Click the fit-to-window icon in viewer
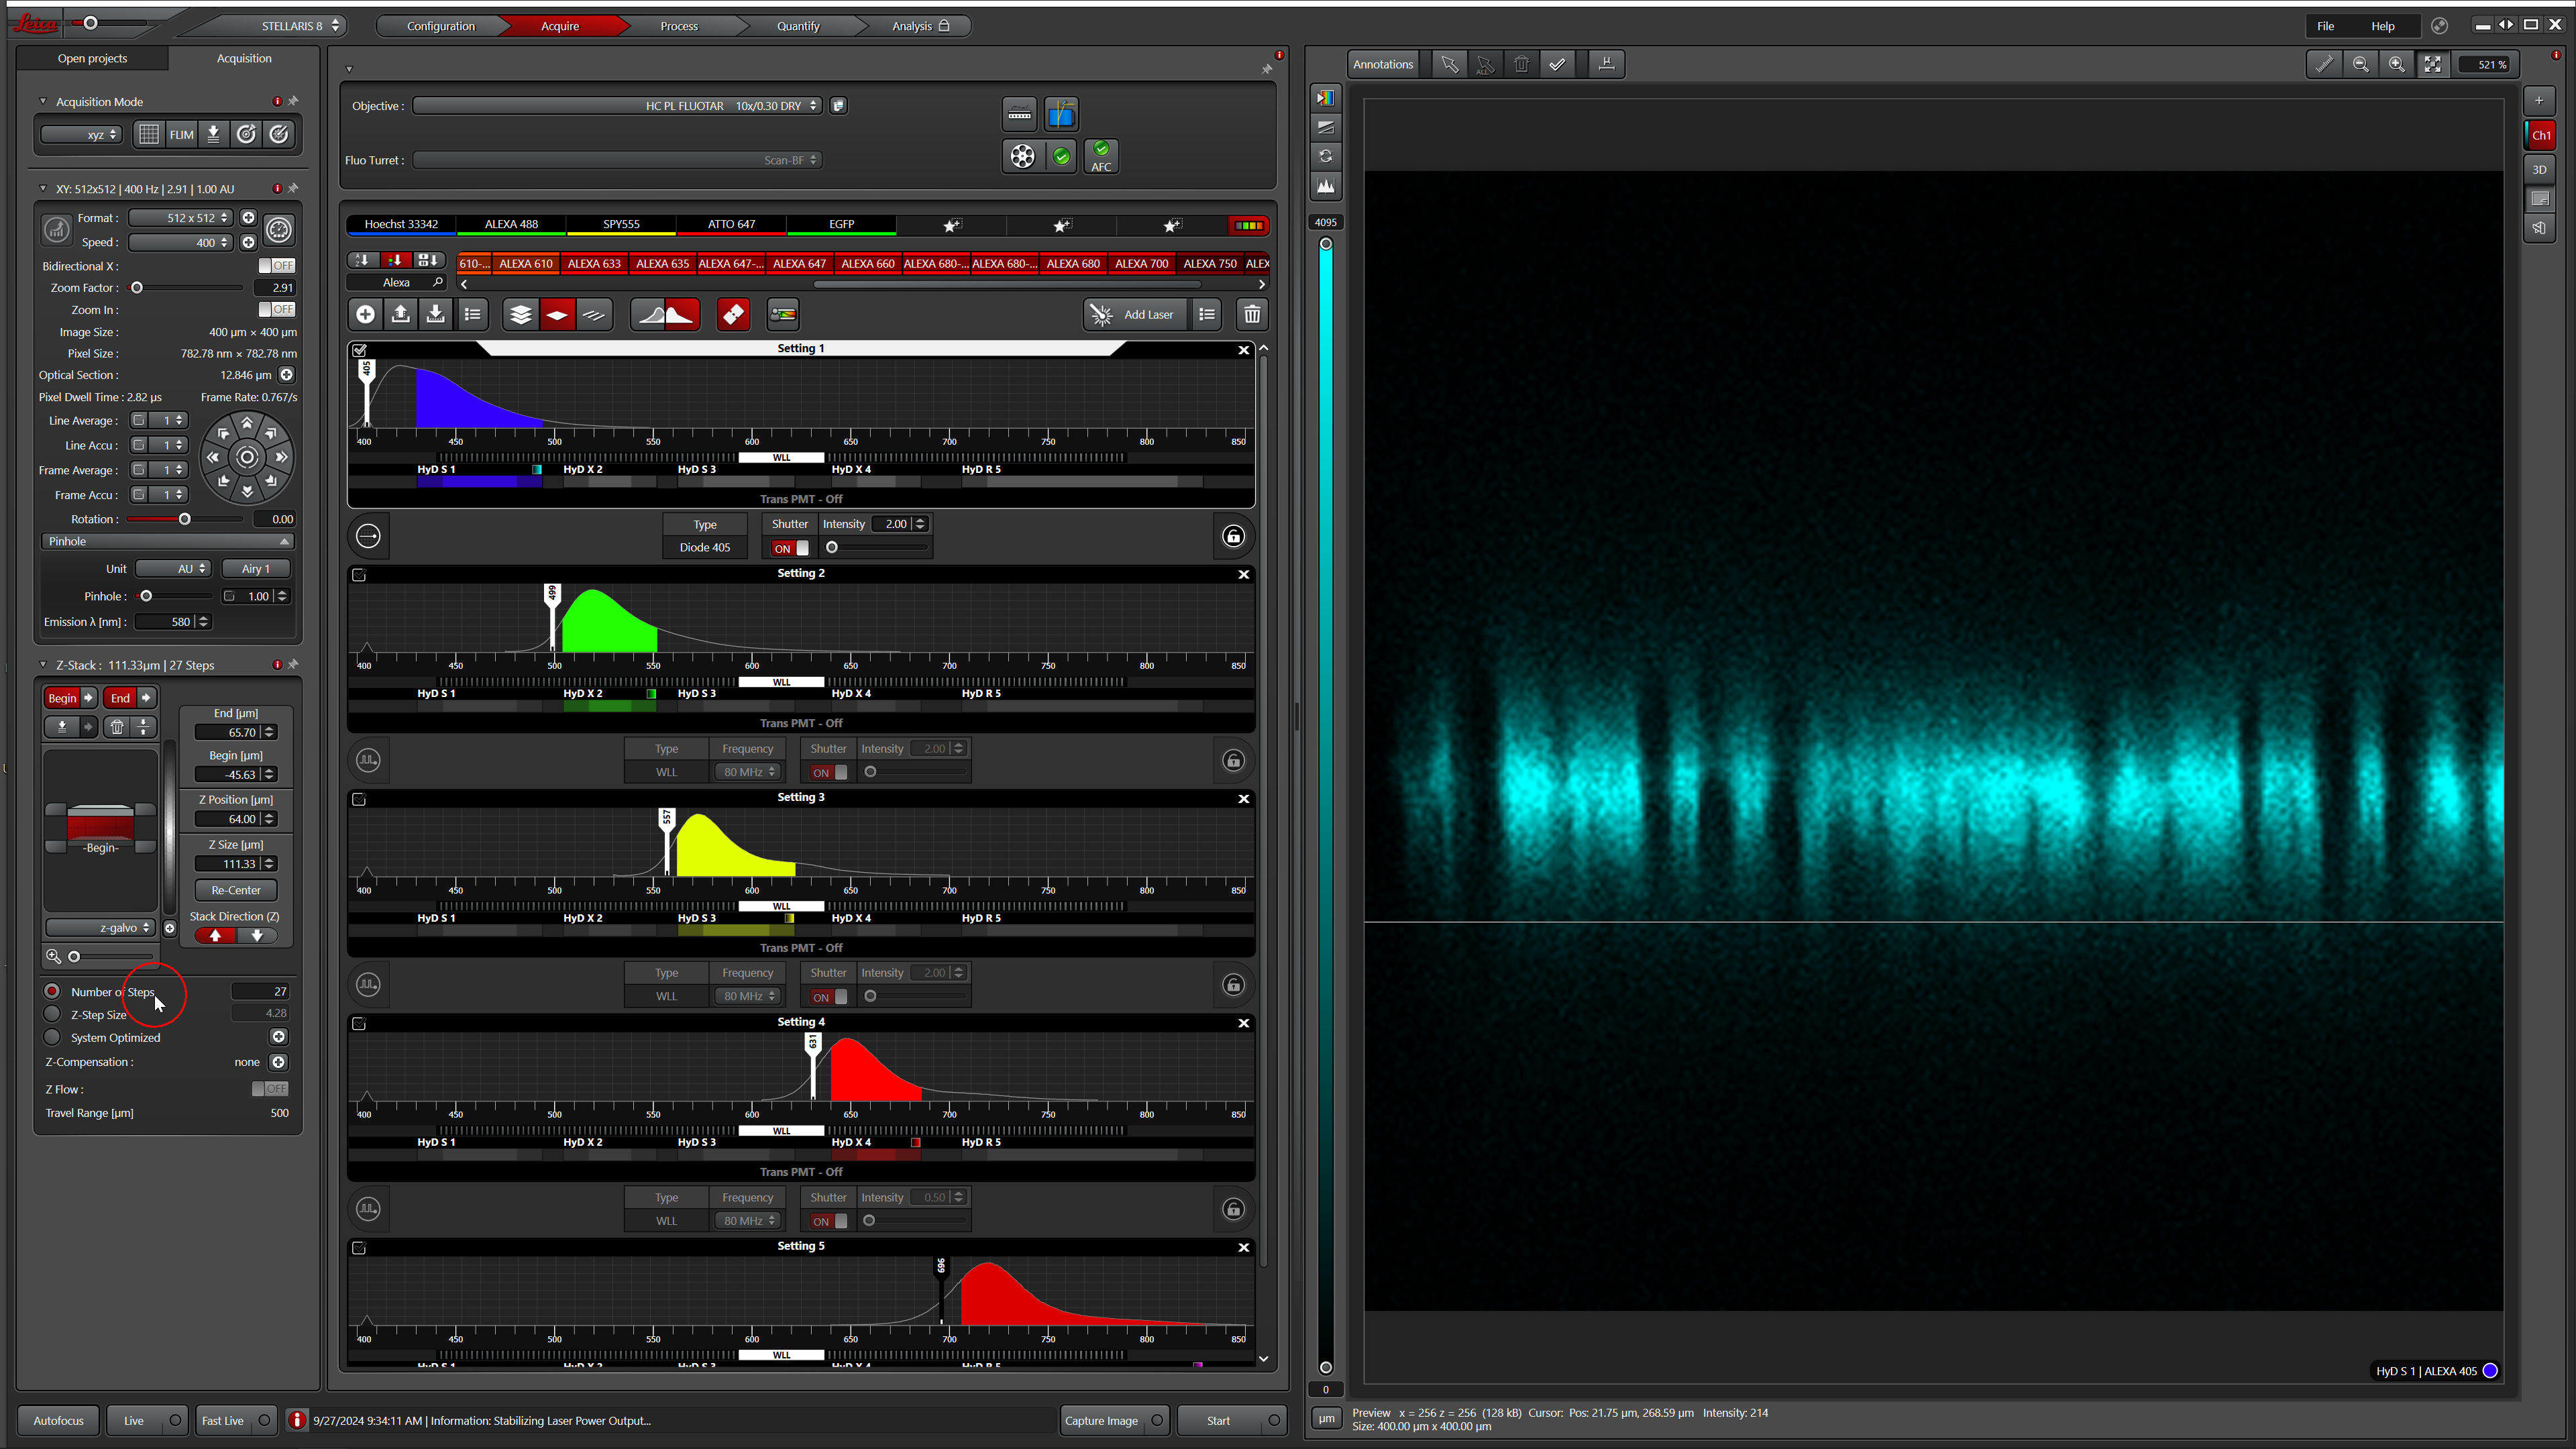 coord(2432,64)
